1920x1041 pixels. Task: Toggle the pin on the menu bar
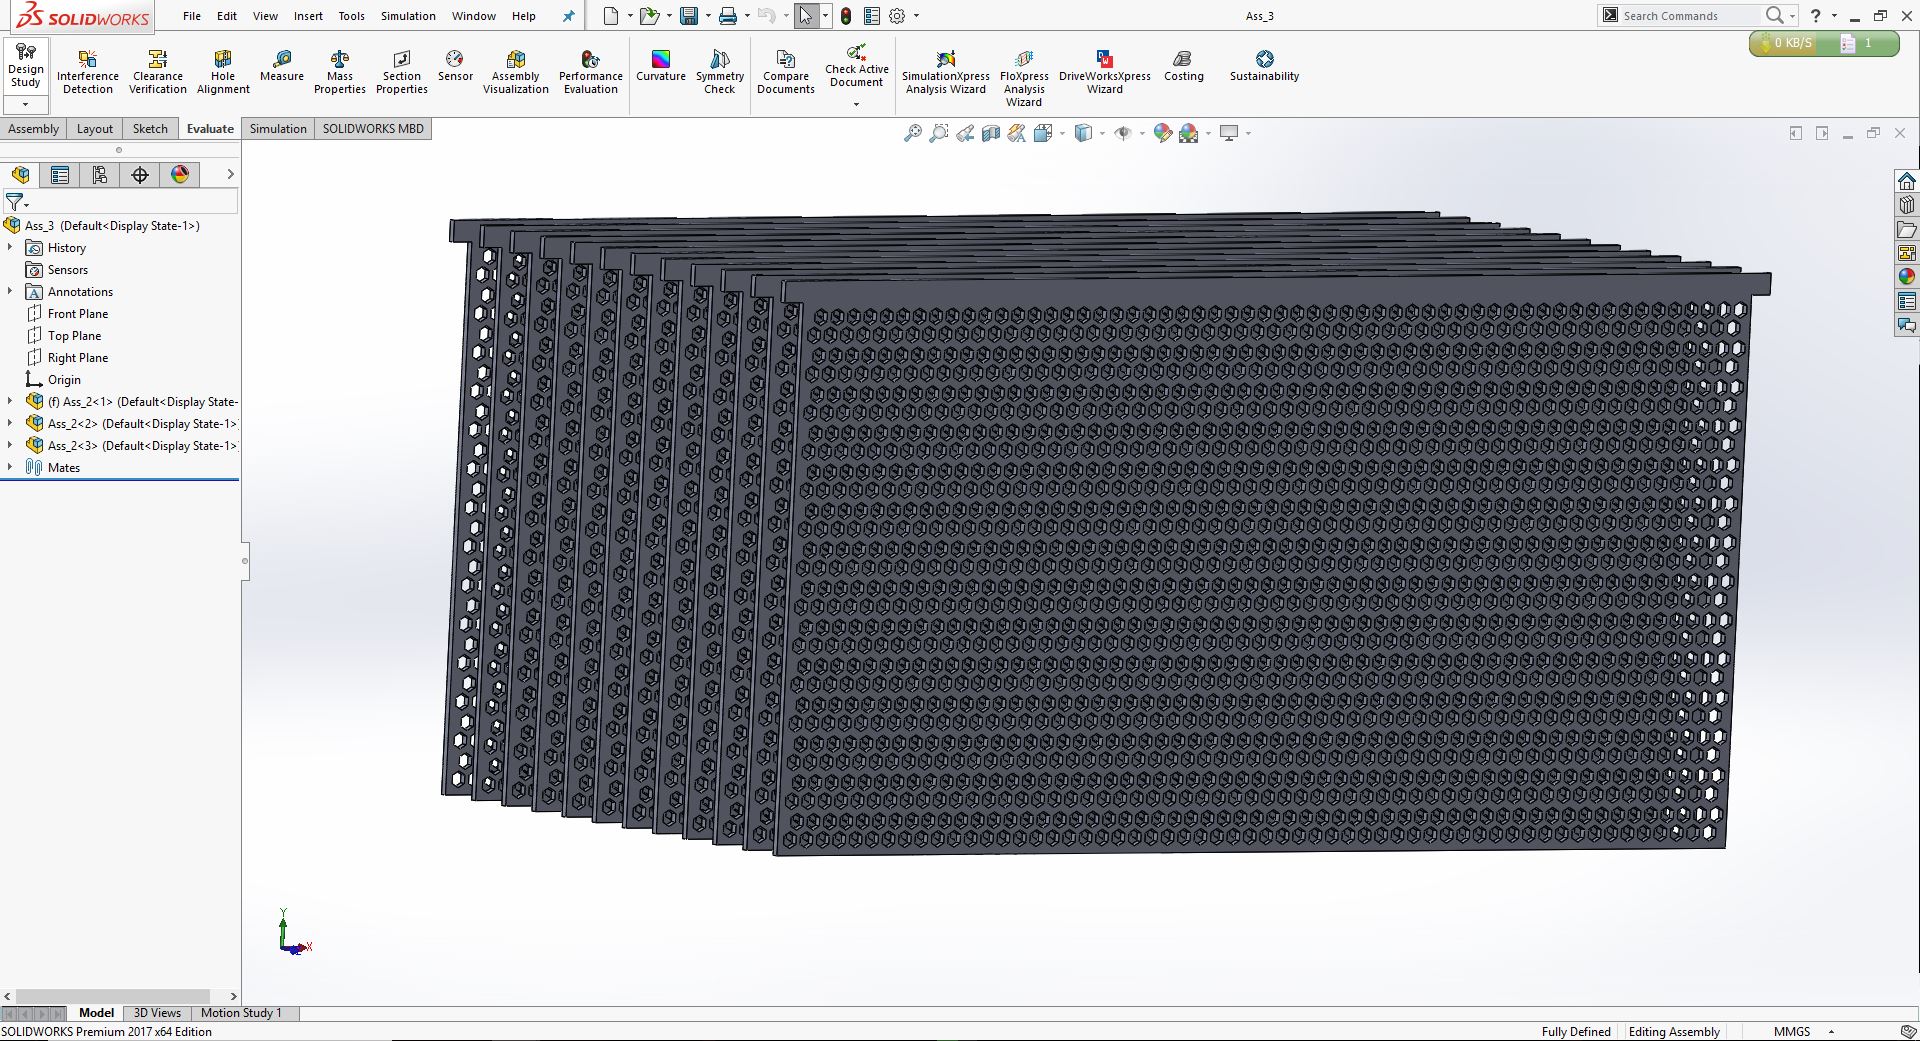[569, 16]
